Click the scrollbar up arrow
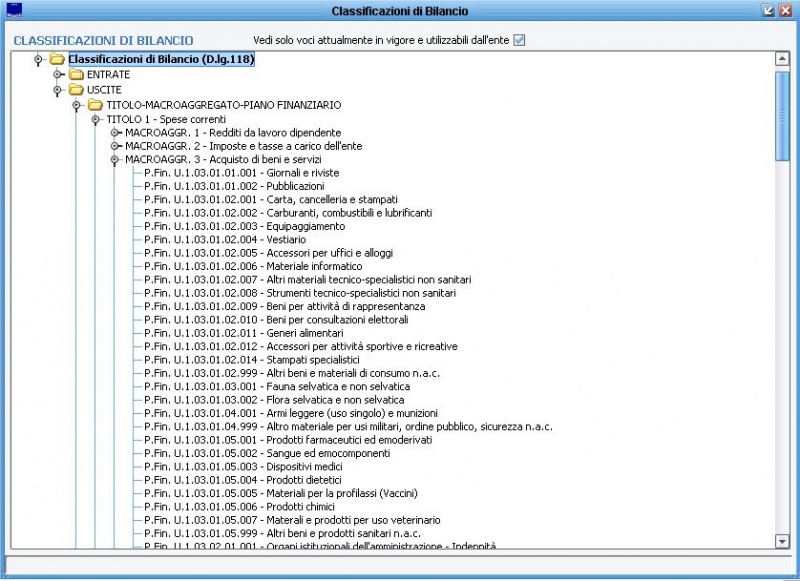 782,59
